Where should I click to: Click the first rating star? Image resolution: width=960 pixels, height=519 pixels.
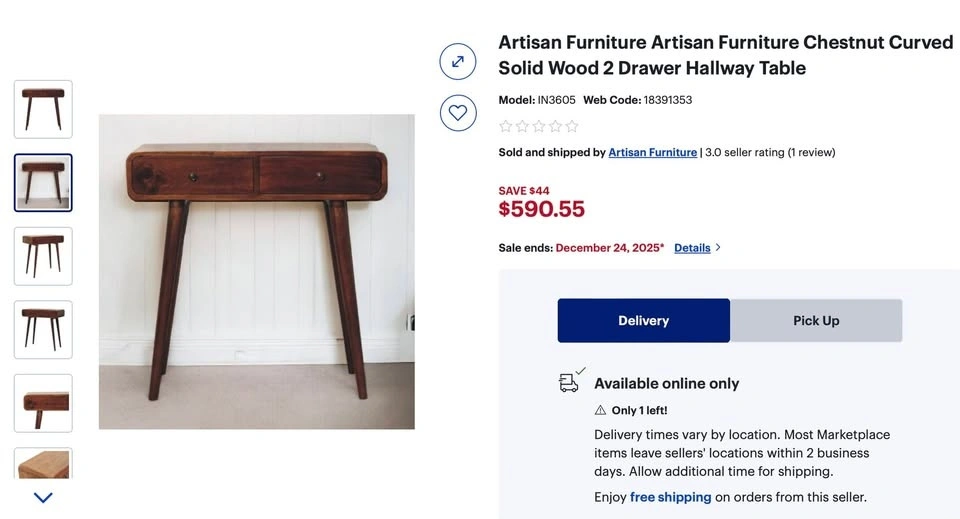click(x=506, y=126)
